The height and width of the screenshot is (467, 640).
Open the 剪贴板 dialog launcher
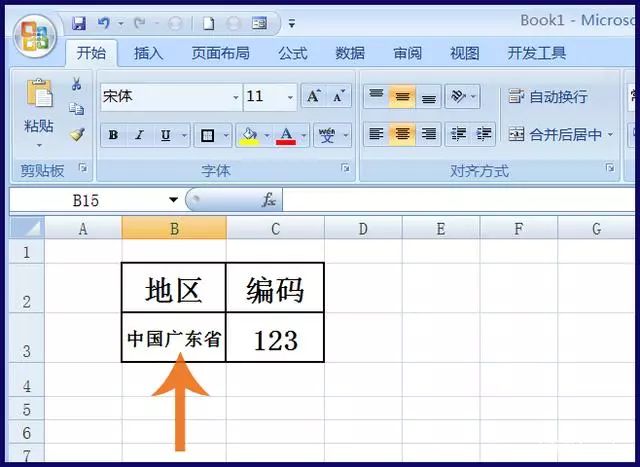83,168
